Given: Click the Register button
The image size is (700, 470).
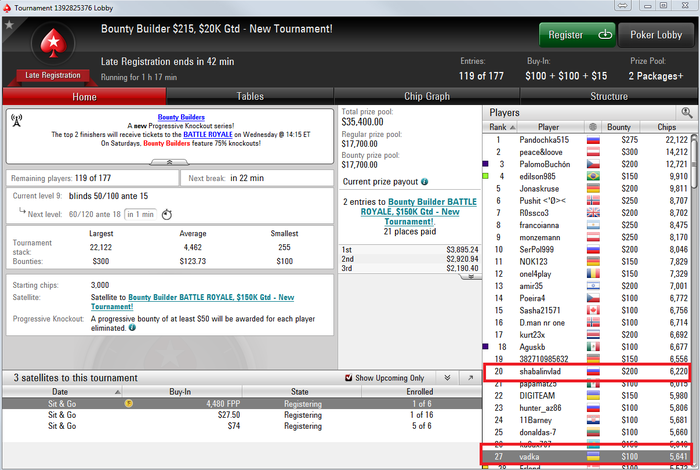Looking at the screenshot, I should (x=577, y=35).
